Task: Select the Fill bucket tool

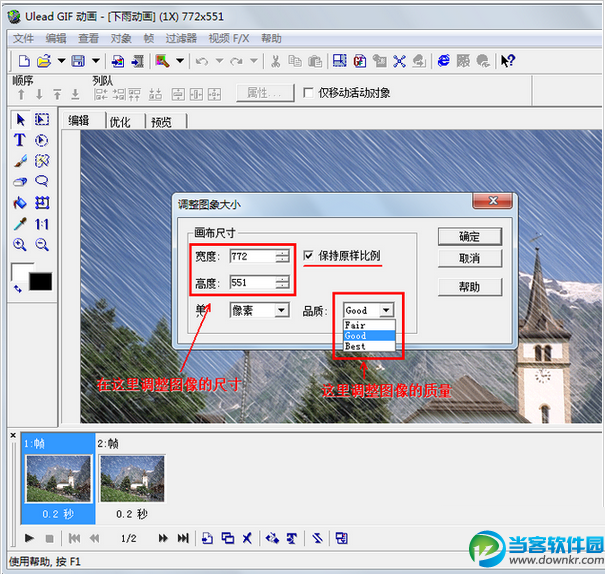Action: [20, 203]
